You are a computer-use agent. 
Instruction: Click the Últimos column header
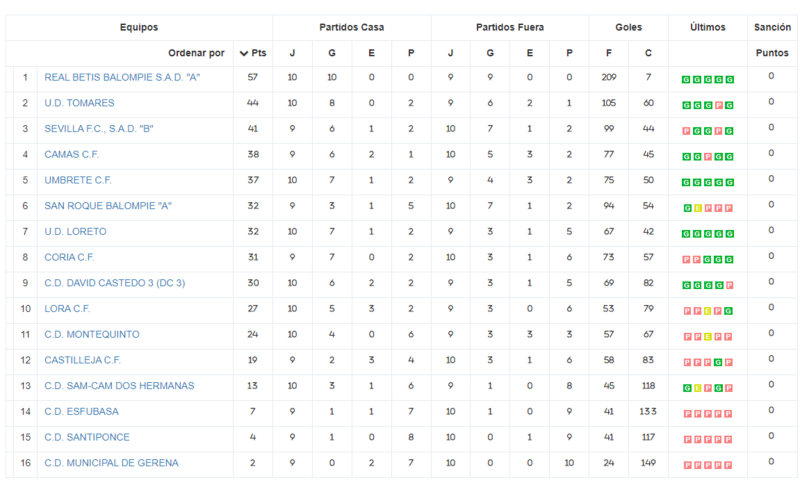tap(708, 28)
